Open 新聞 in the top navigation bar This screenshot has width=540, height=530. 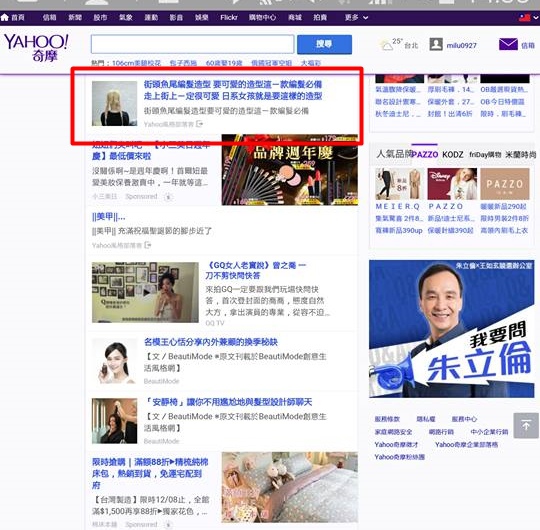pos(75,17)
